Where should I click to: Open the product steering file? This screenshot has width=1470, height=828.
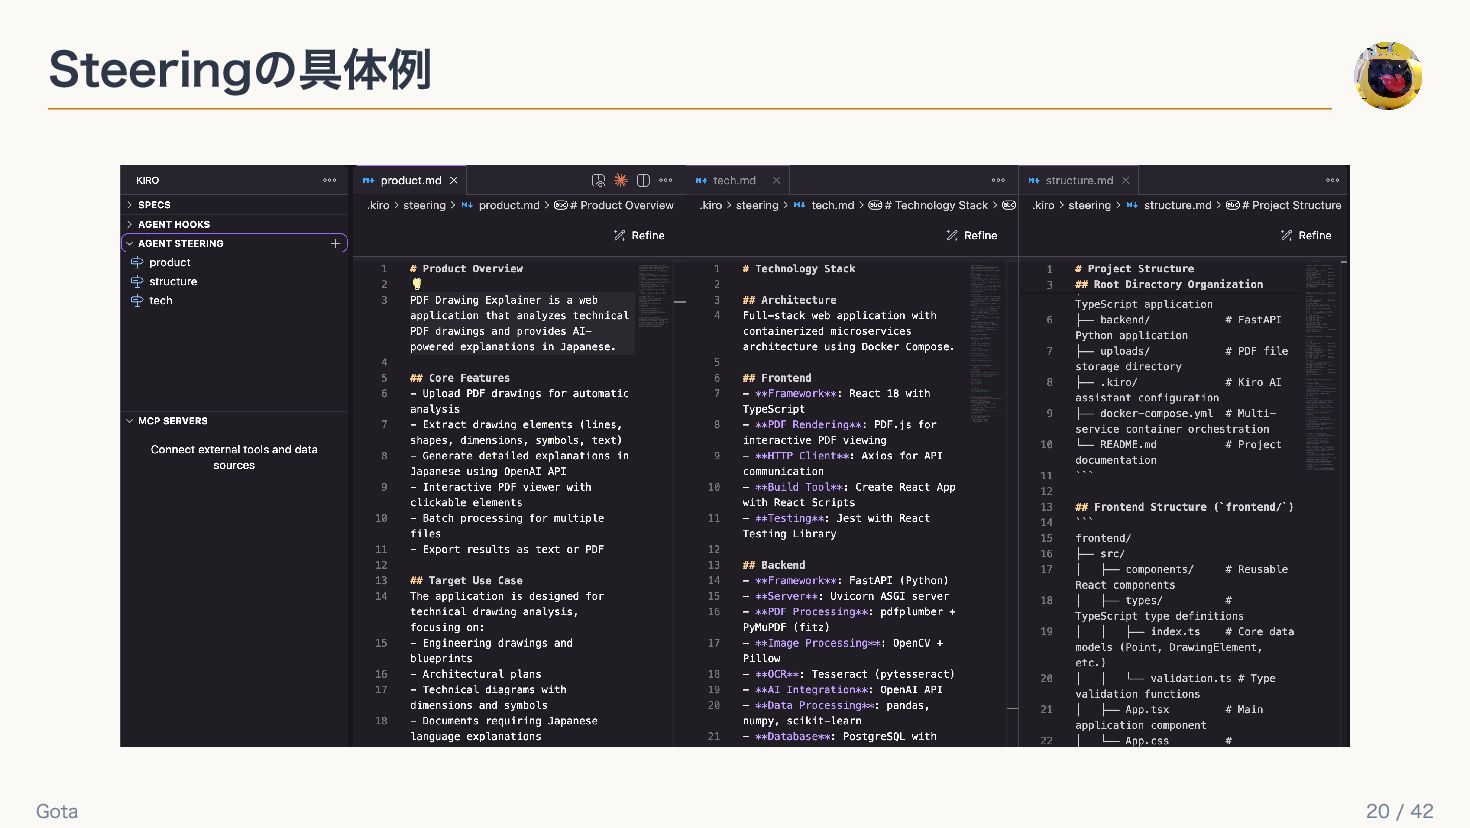coord(170,262)
